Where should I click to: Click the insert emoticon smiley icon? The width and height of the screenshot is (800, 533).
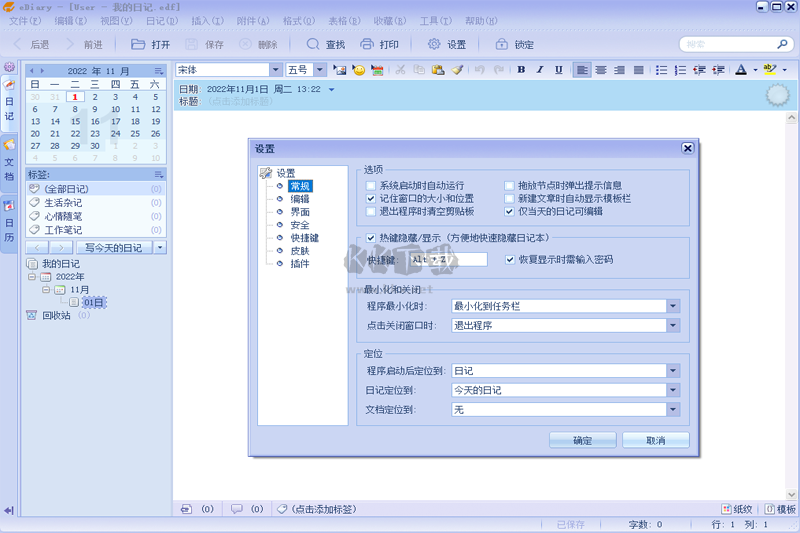(x=358, y=70)
